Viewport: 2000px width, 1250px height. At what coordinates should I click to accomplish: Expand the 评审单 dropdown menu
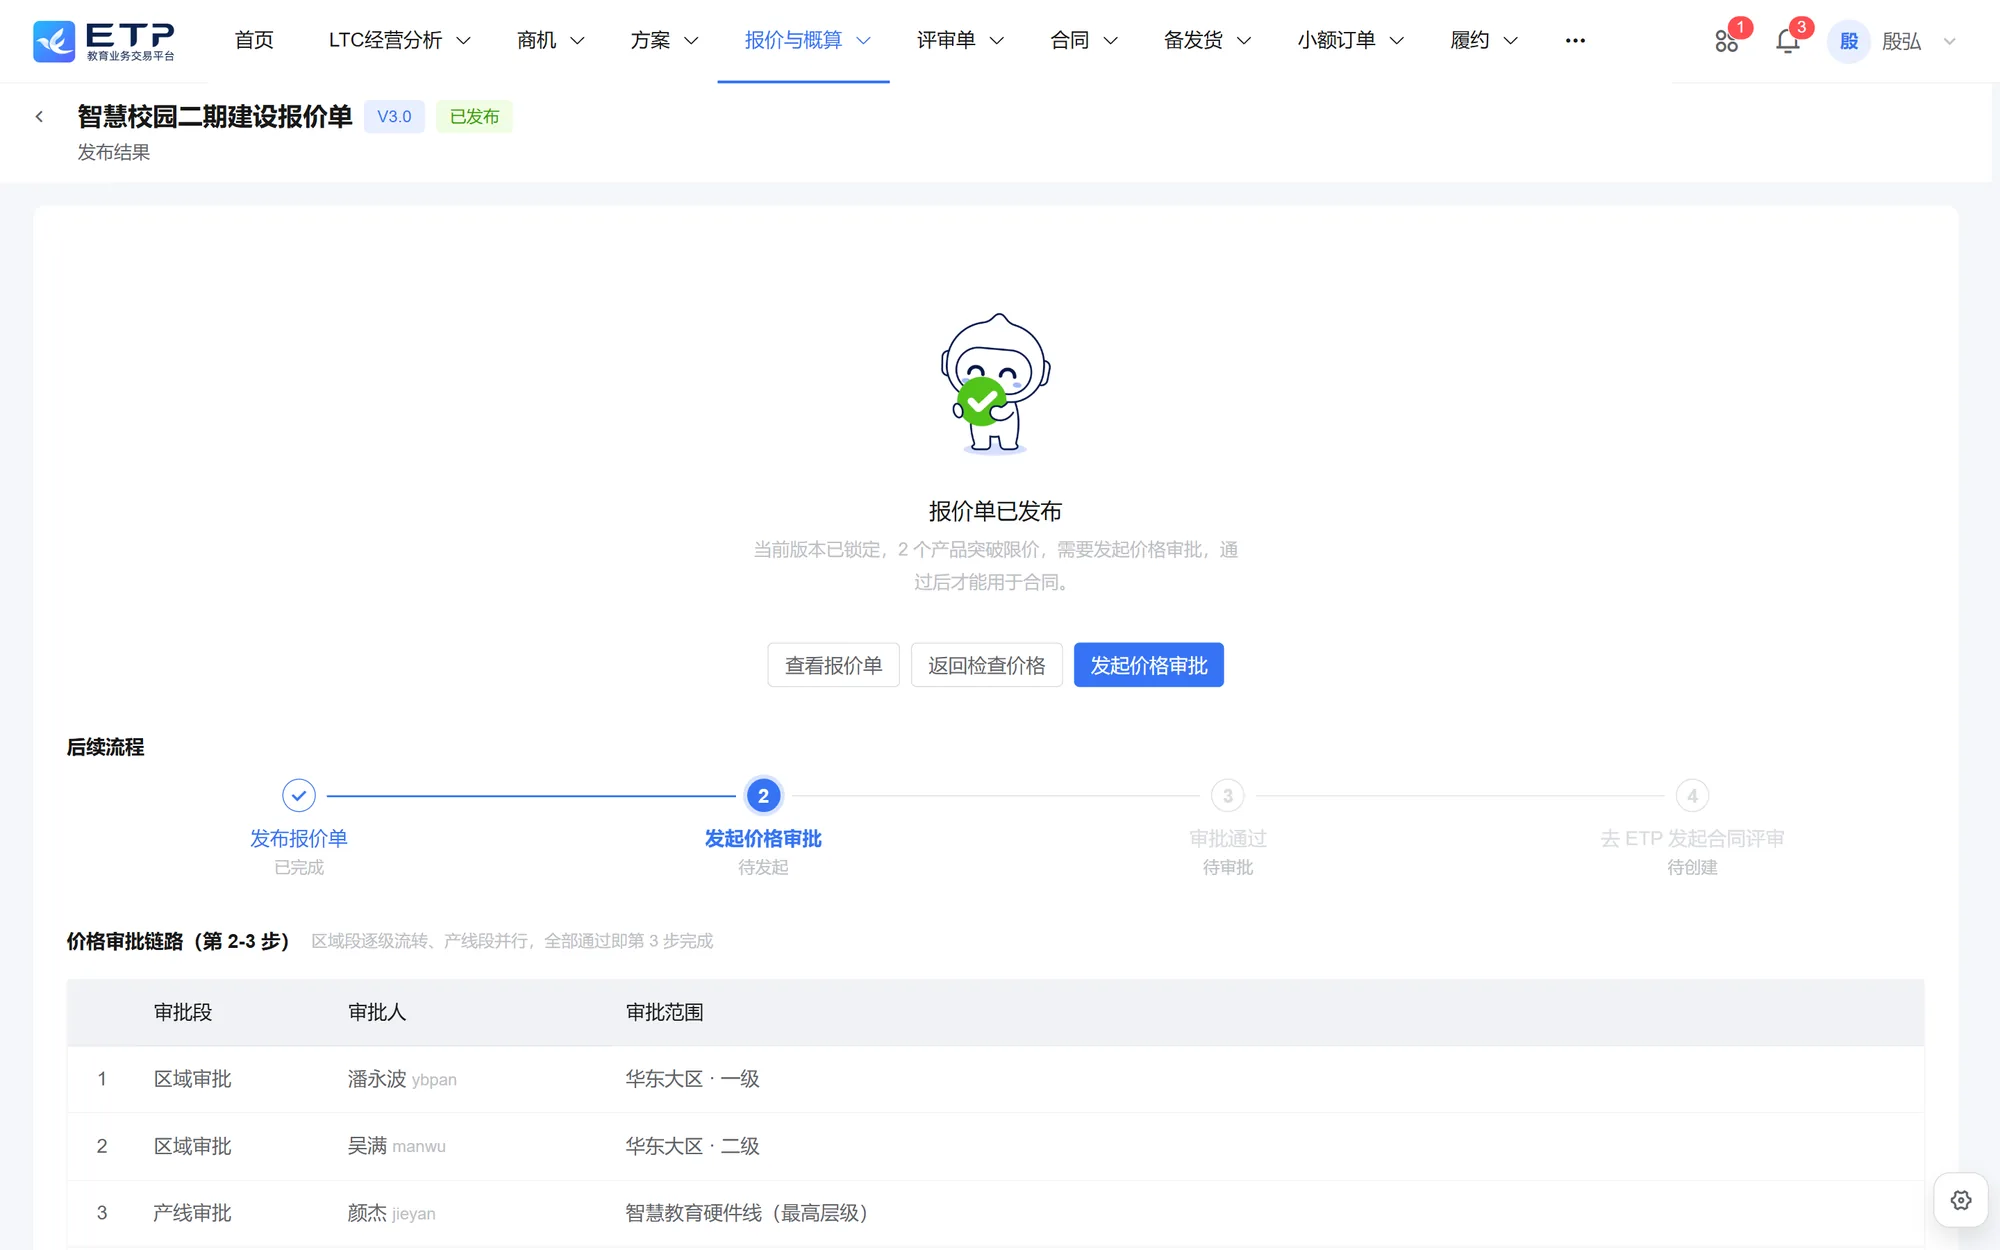click(960, 41)
